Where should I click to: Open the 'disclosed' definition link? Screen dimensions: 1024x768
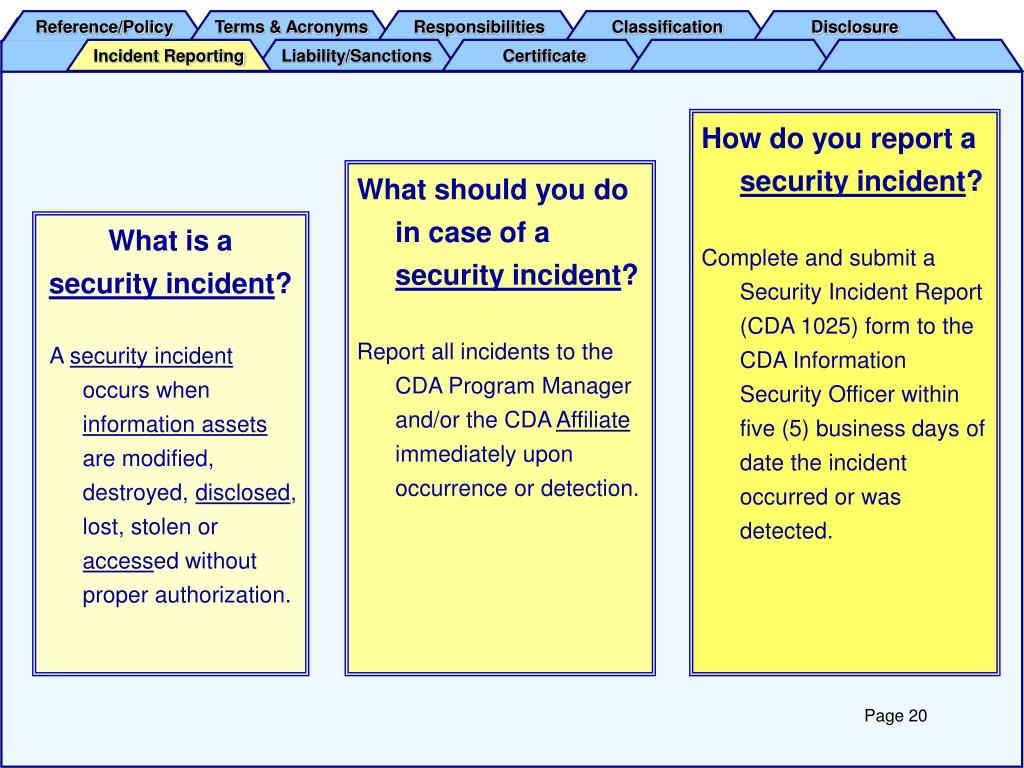pos(242,492)
